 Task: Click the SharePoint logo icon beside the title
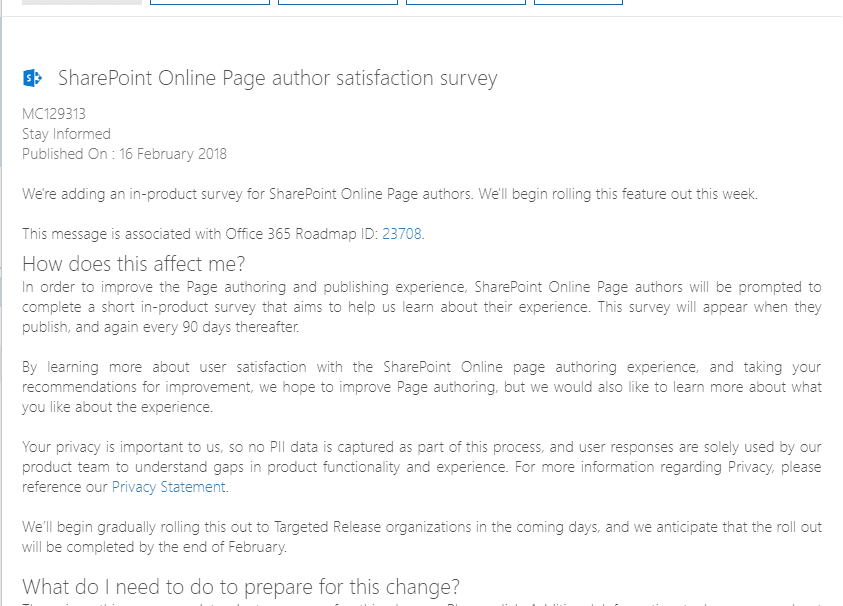point(31,77)
